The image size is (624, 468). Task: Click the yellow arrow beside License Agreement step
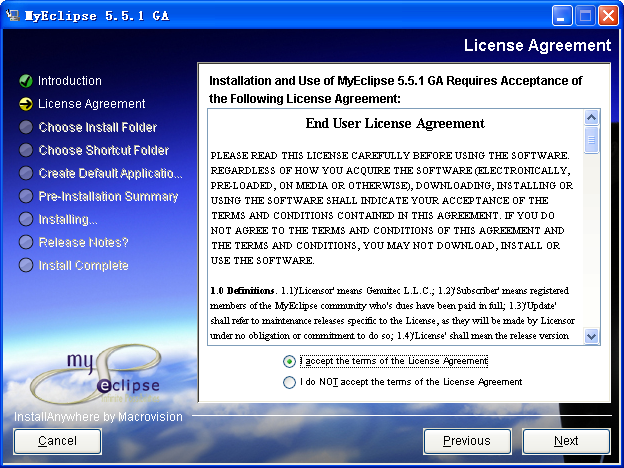pyautogui.click(x=26, y=104)
